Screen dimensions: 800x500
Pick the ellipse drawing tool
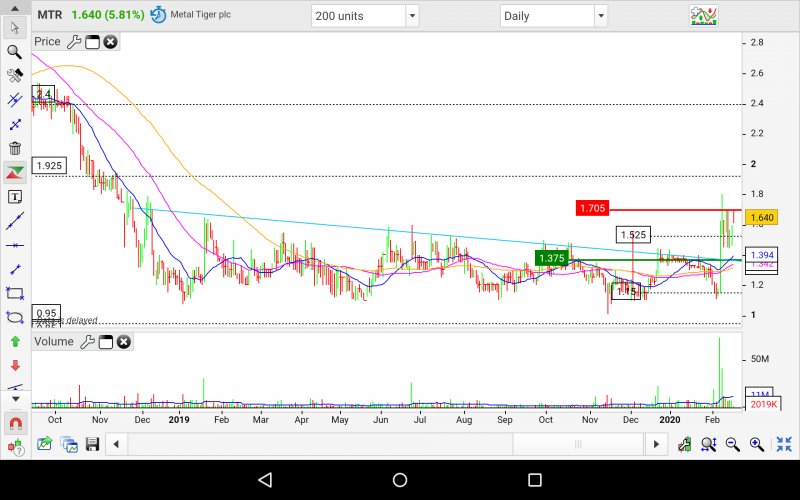pyautogui.click(x=15, y=317)
